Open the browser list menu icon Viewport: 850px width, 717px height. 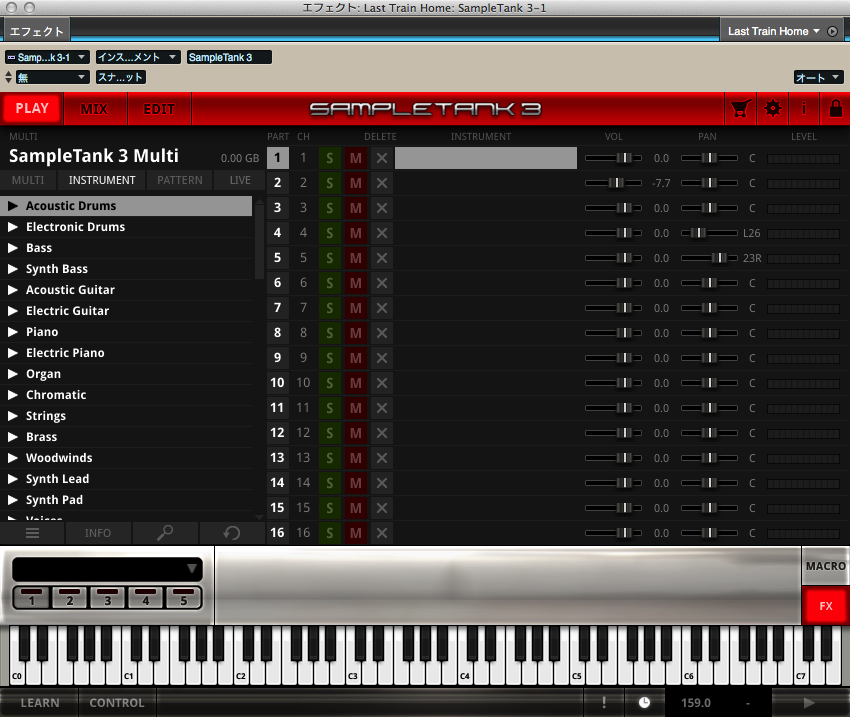(x=33, y=533)
